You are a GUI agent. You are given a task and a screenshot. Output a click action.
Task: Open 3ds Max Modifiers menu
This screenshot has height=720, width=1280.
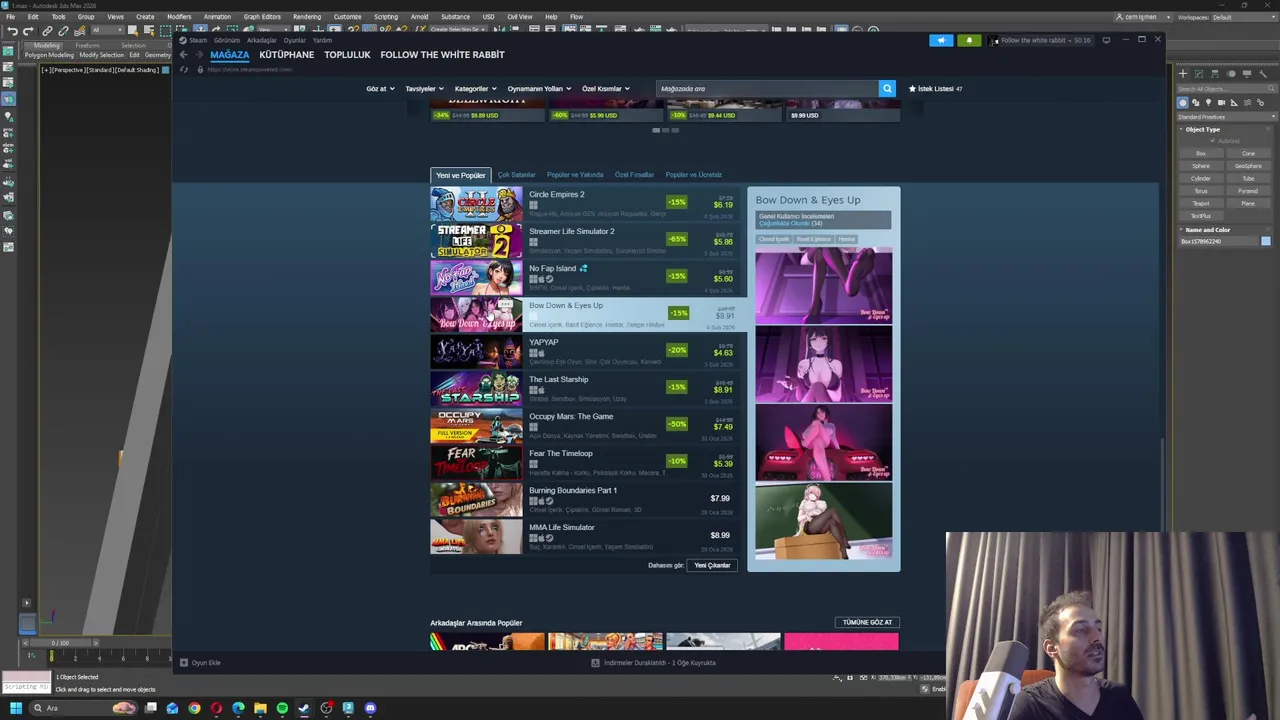point(179,17)
